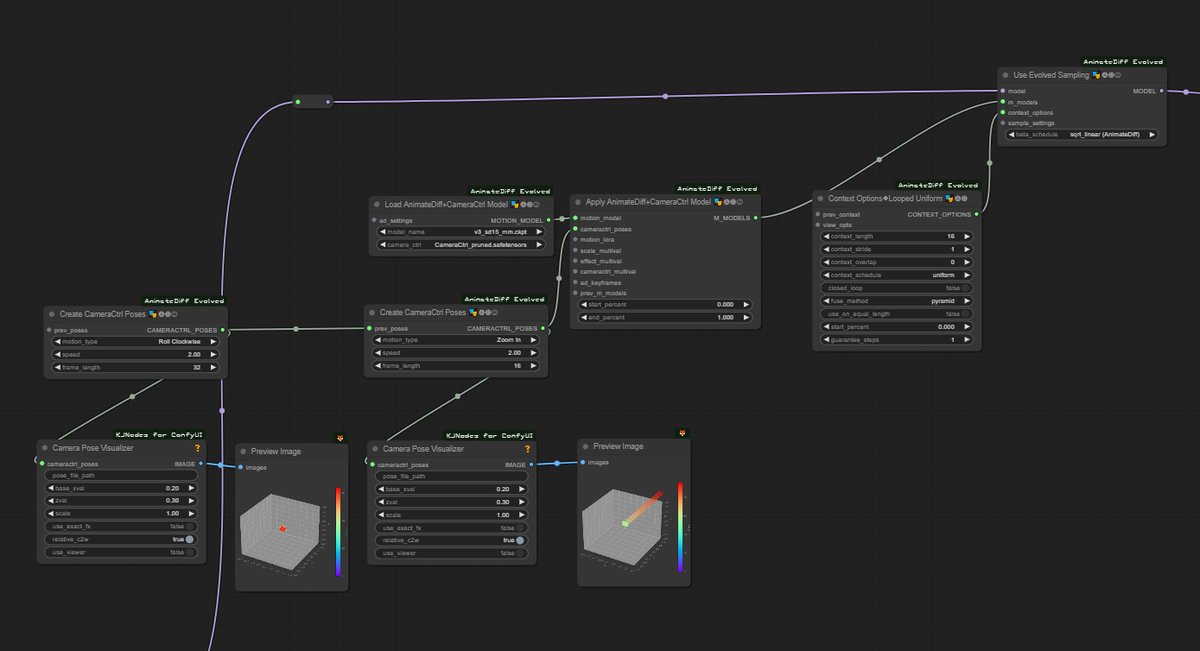Toggle use_on_equal_length in Context Options
This screenshot has width=1200, height=651.
tap(896, 314)
